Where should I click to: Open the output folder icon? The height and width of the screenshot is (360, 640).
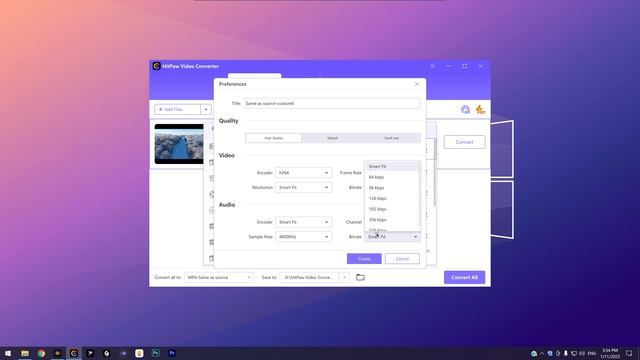pos(360,277)
